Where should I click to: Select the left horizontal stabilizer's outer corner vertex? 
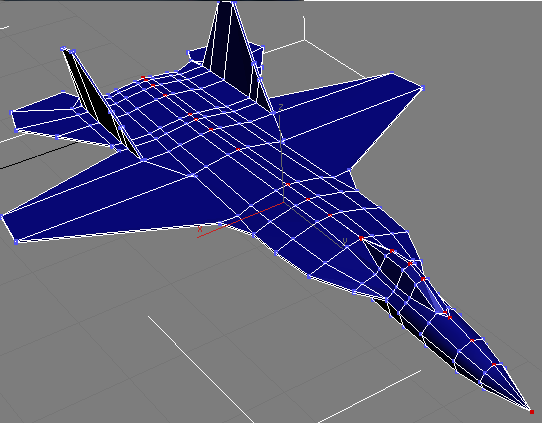click(11, 112)
